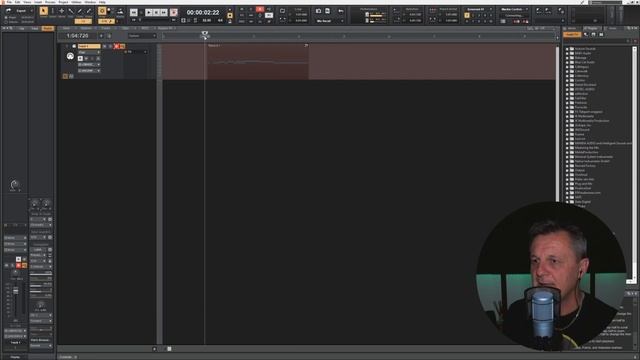Solo Track 1 in the track header
This screenshot has width=640, height=360.
coord(110,46)
